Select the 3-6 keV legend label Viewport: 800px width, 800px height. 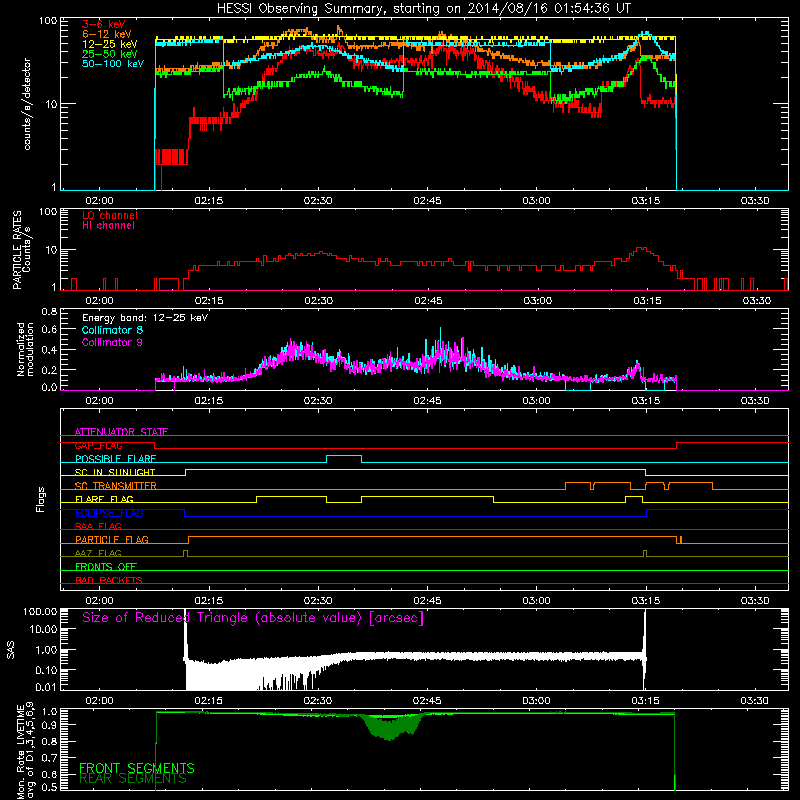coord(104,24)
